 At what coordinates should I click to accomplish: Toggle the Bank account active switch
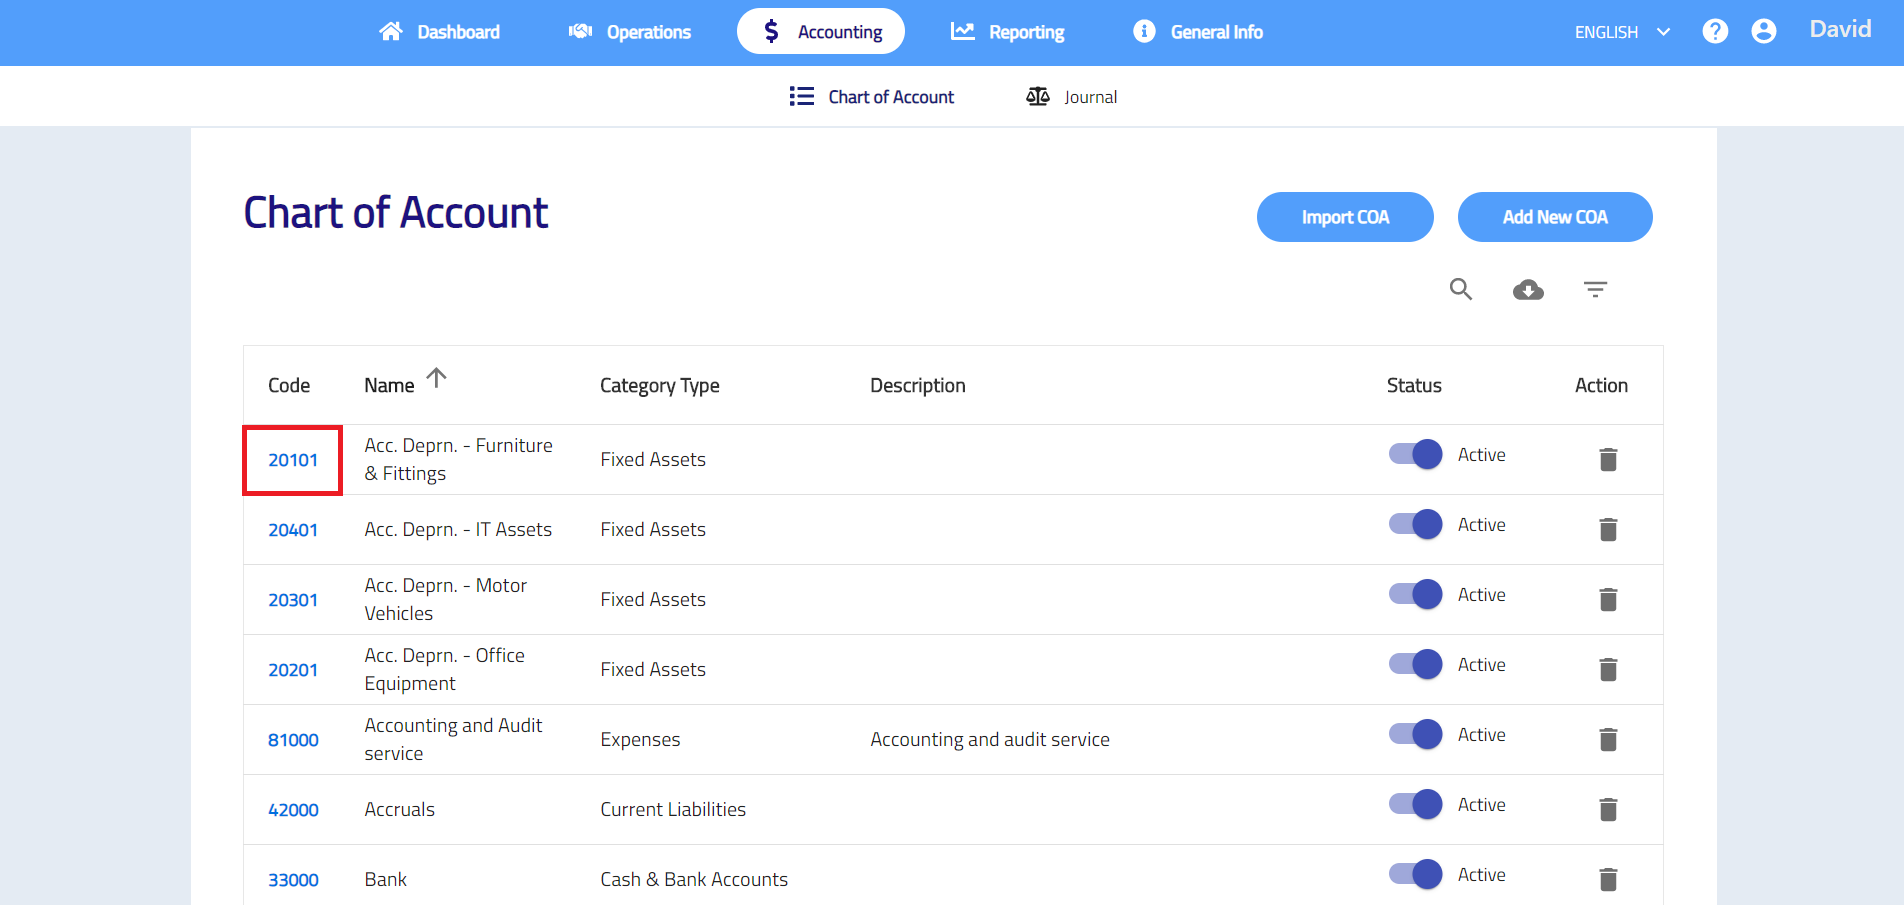pos(1415,874)
